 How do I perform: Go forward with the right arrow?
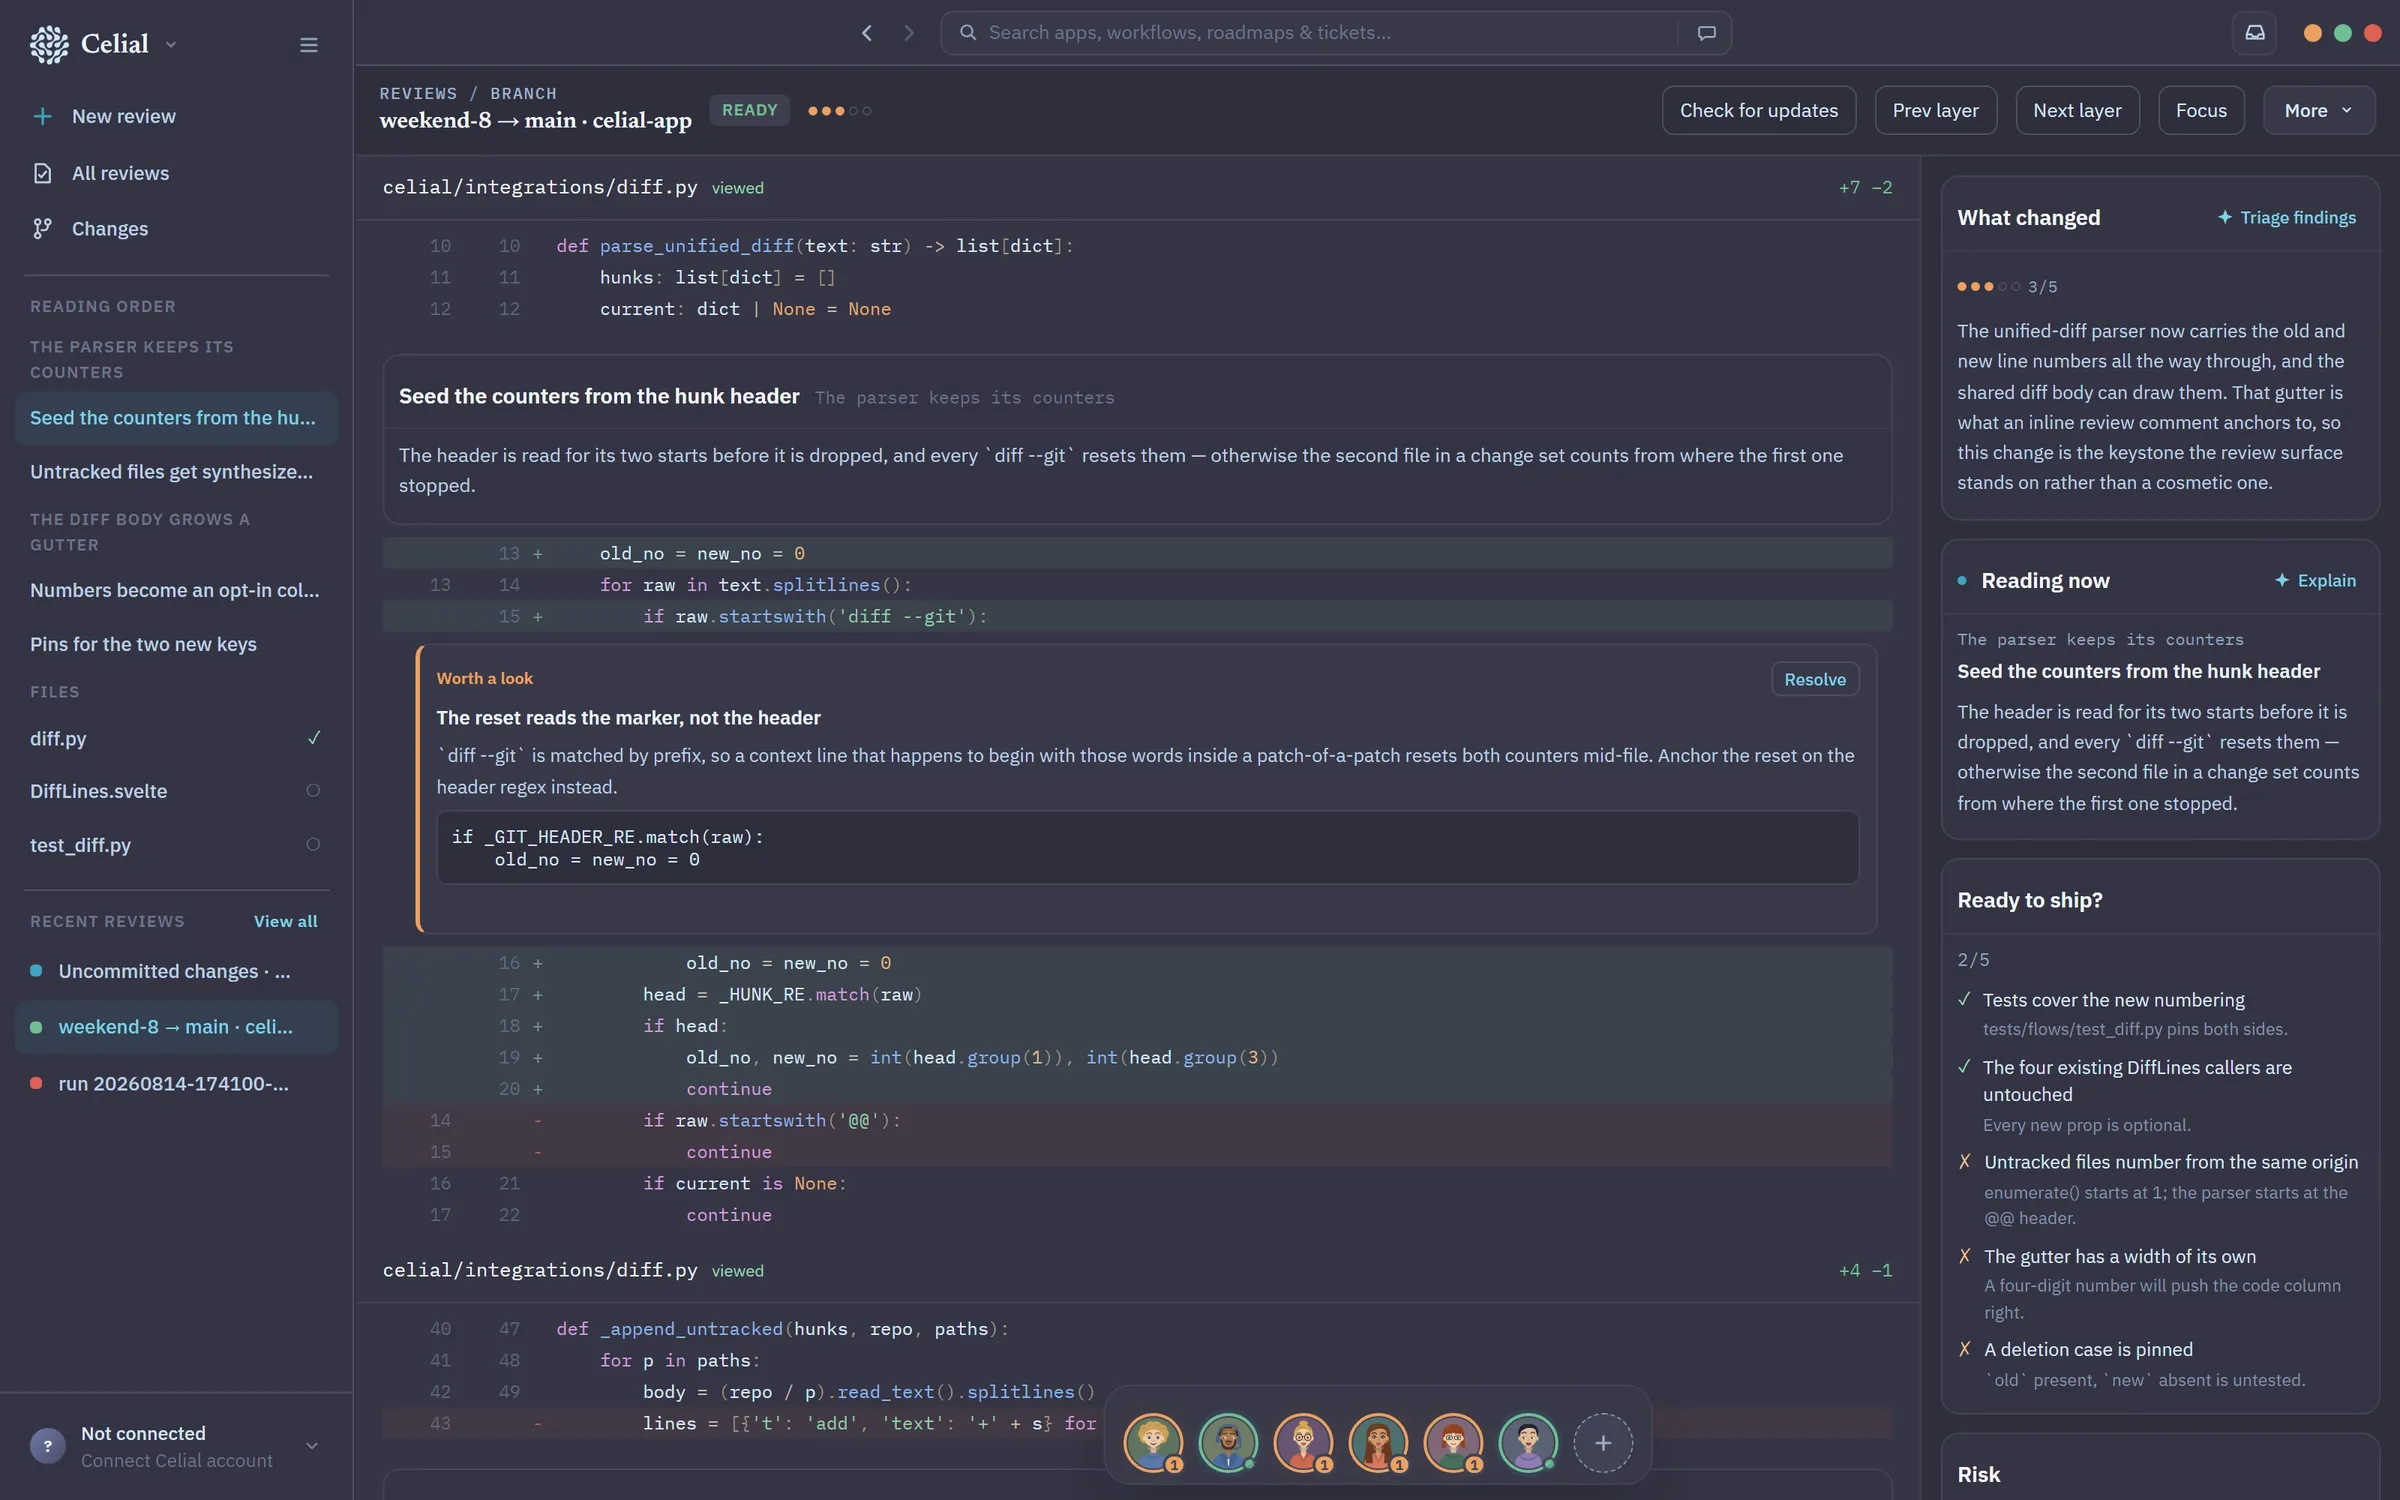909,33
